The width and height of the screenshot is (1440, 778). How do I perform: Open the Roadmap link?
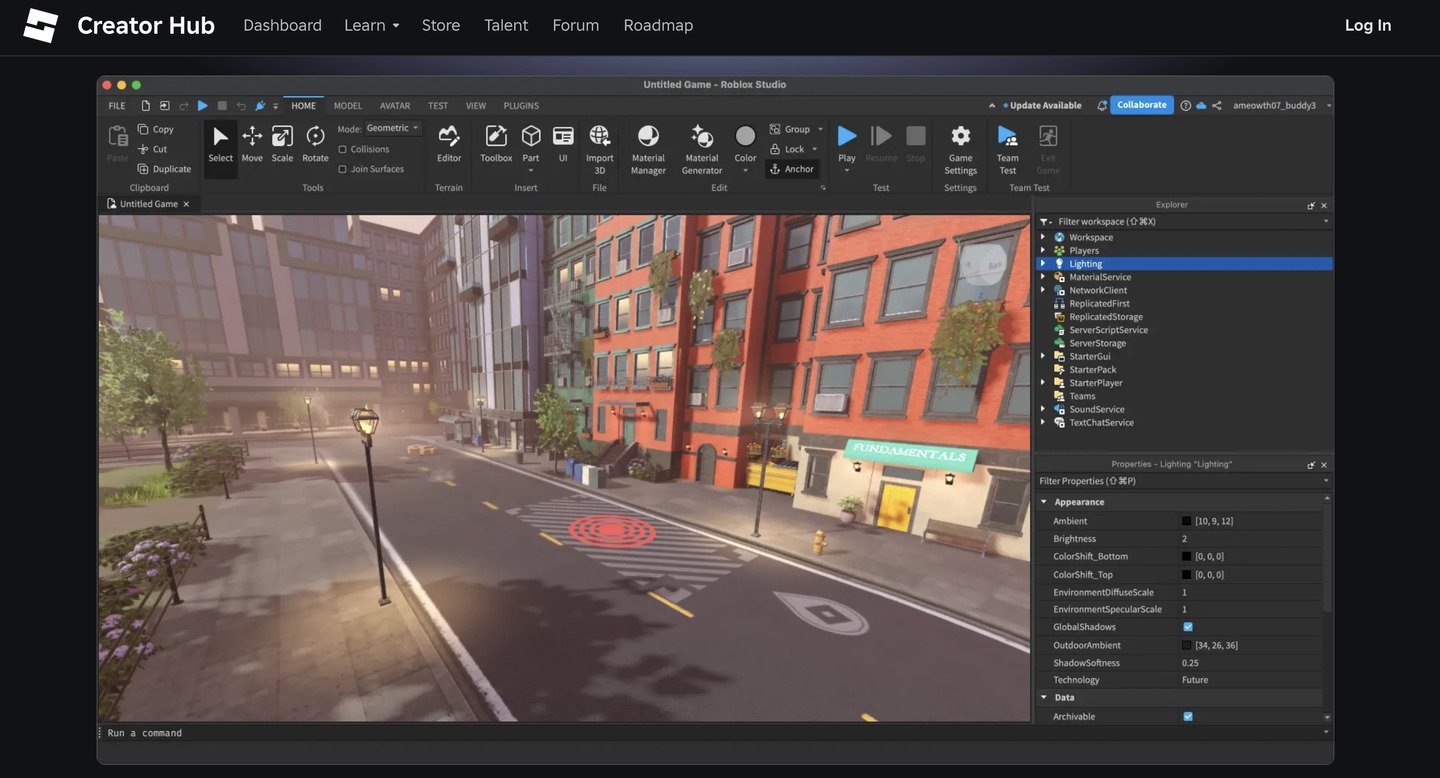coord(658,25)
